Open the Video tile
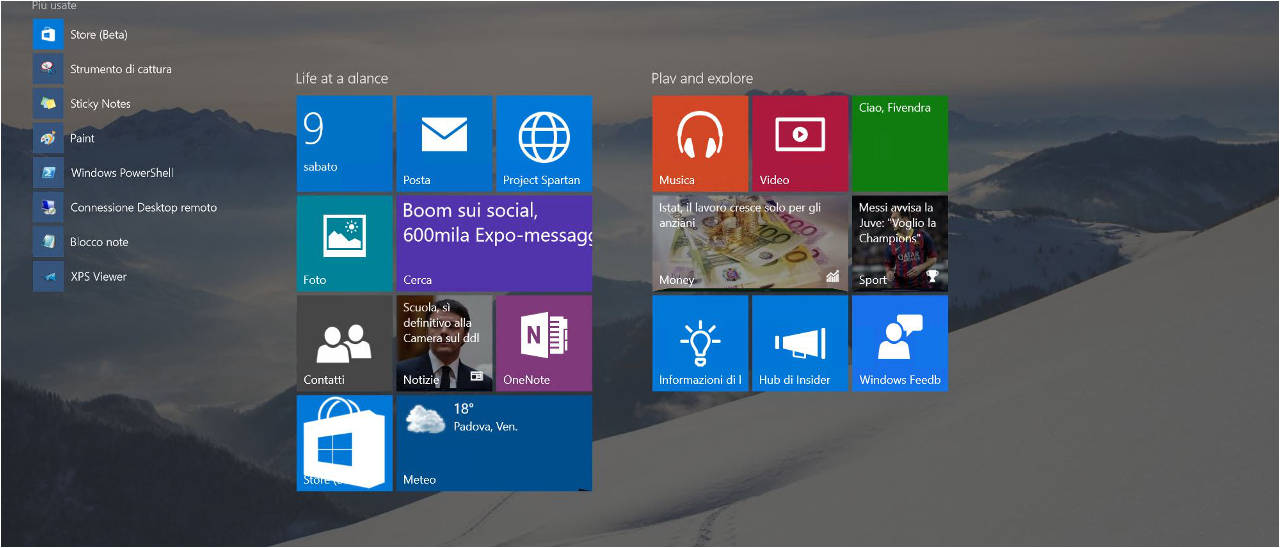Viewport: 1280px width, 548px height. [800, 143]
